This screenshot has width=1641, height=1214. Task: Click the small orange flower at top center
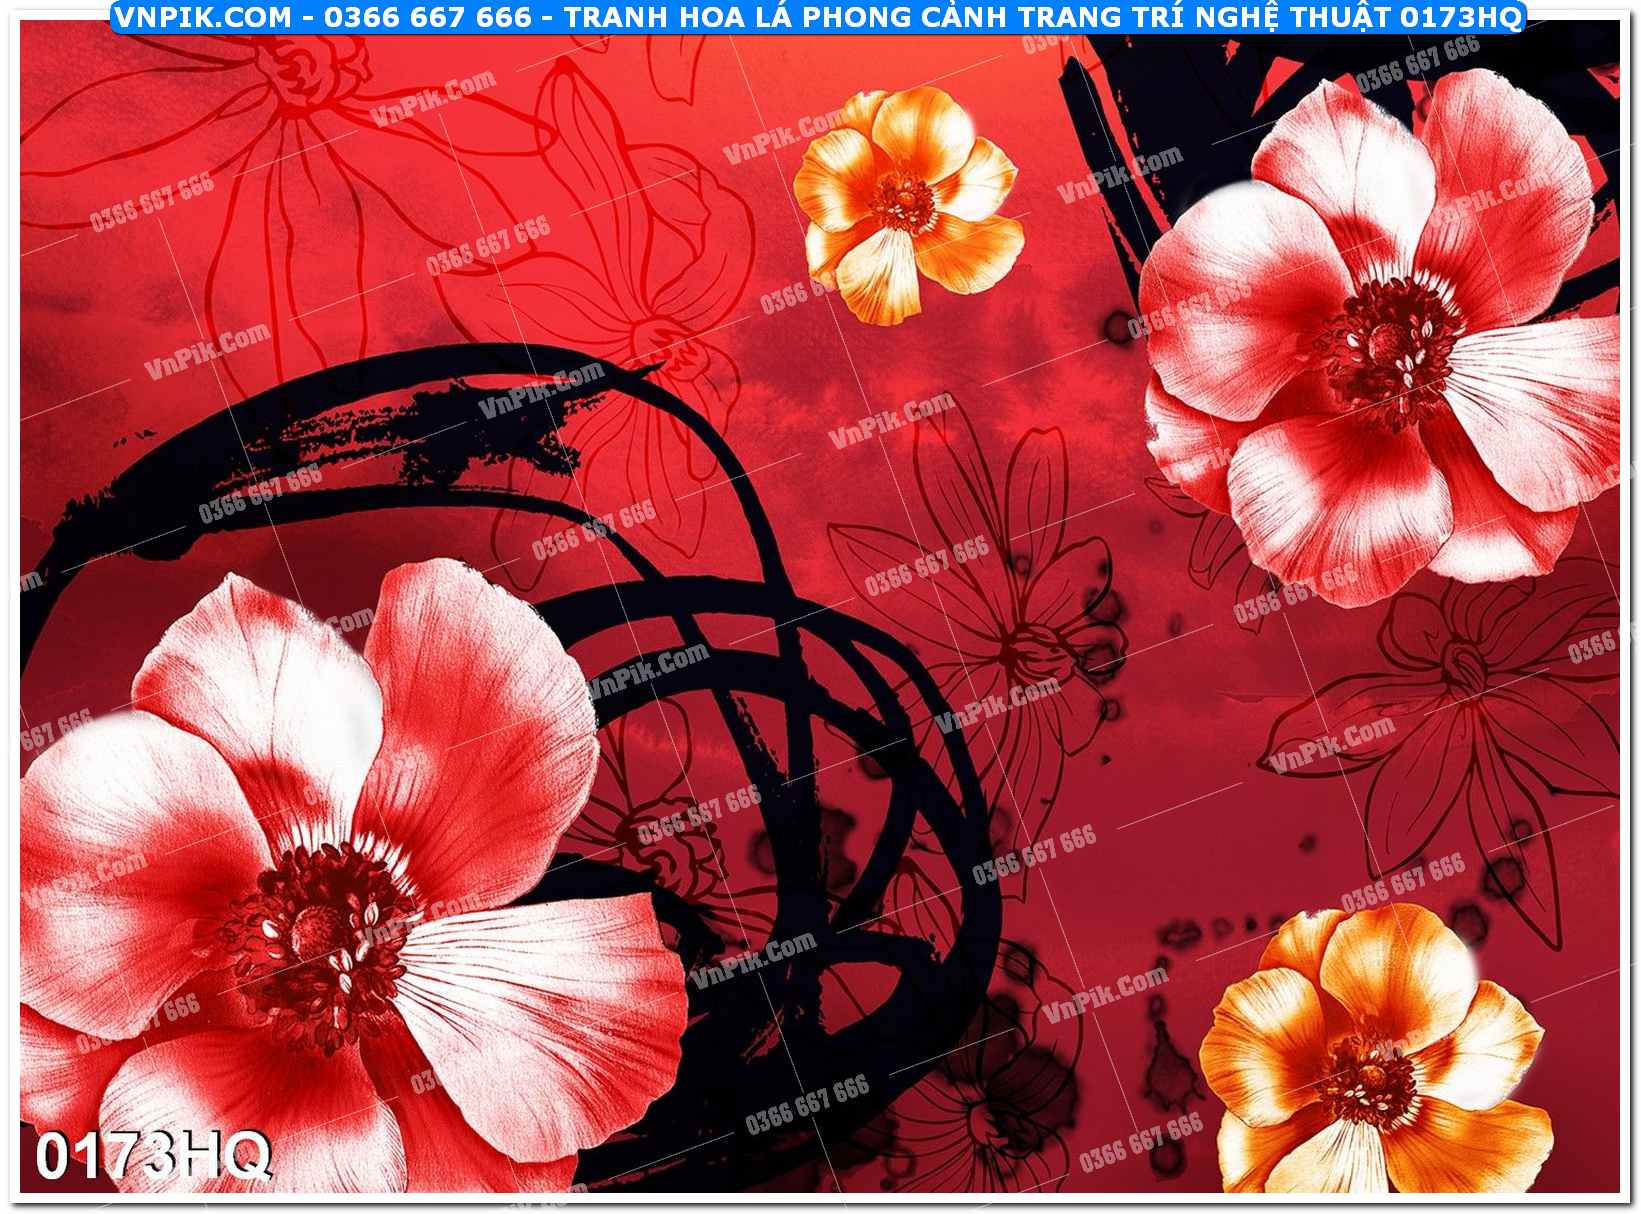(x=907, y=203)
